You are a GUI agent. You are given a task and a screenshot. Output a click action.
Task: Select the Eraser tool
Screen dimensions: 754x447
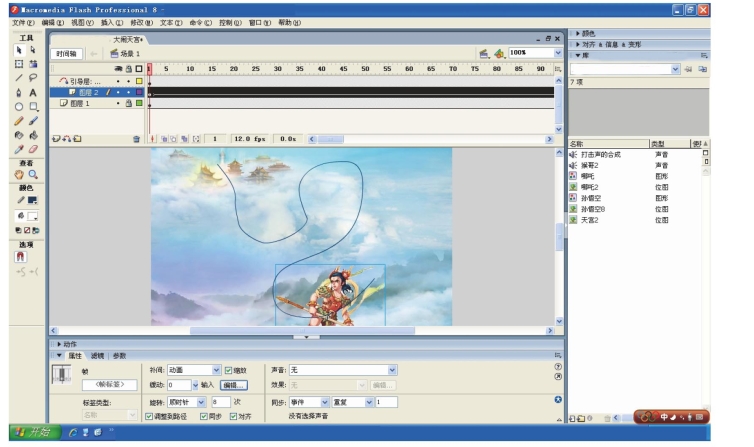click(x=33, y=149)
